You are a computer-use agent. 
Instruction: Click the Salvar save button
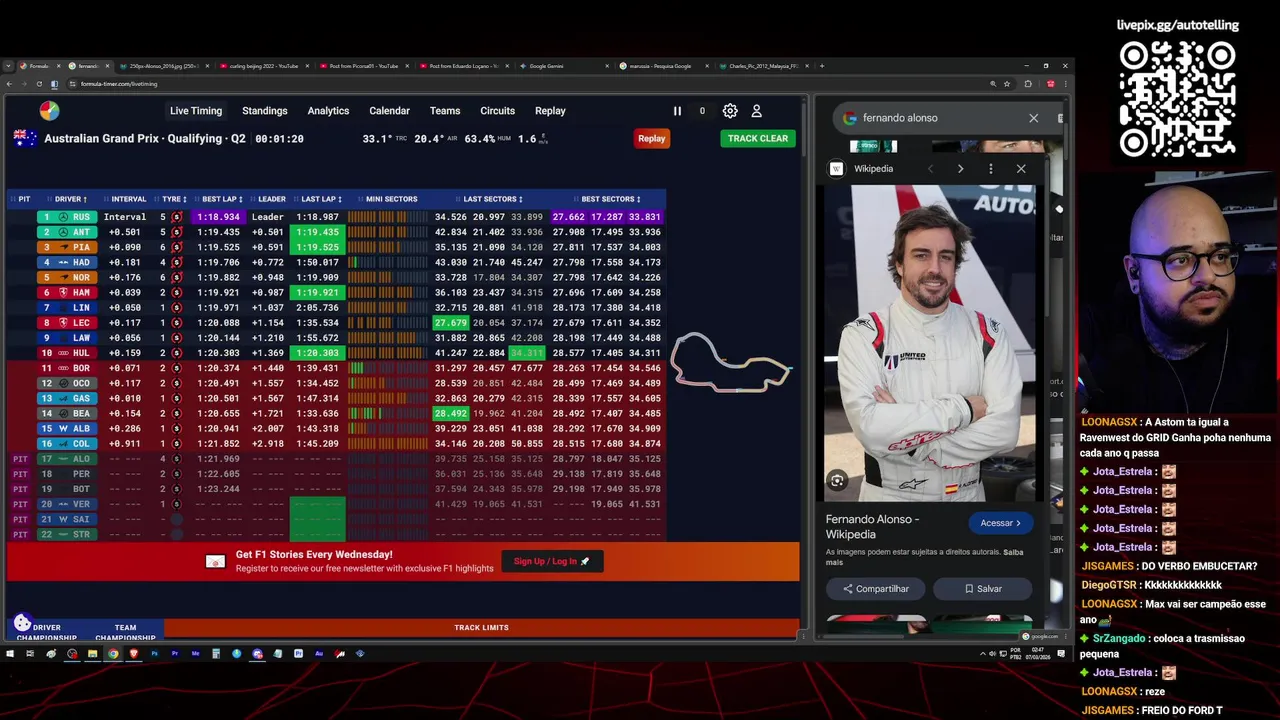point(983,589)
